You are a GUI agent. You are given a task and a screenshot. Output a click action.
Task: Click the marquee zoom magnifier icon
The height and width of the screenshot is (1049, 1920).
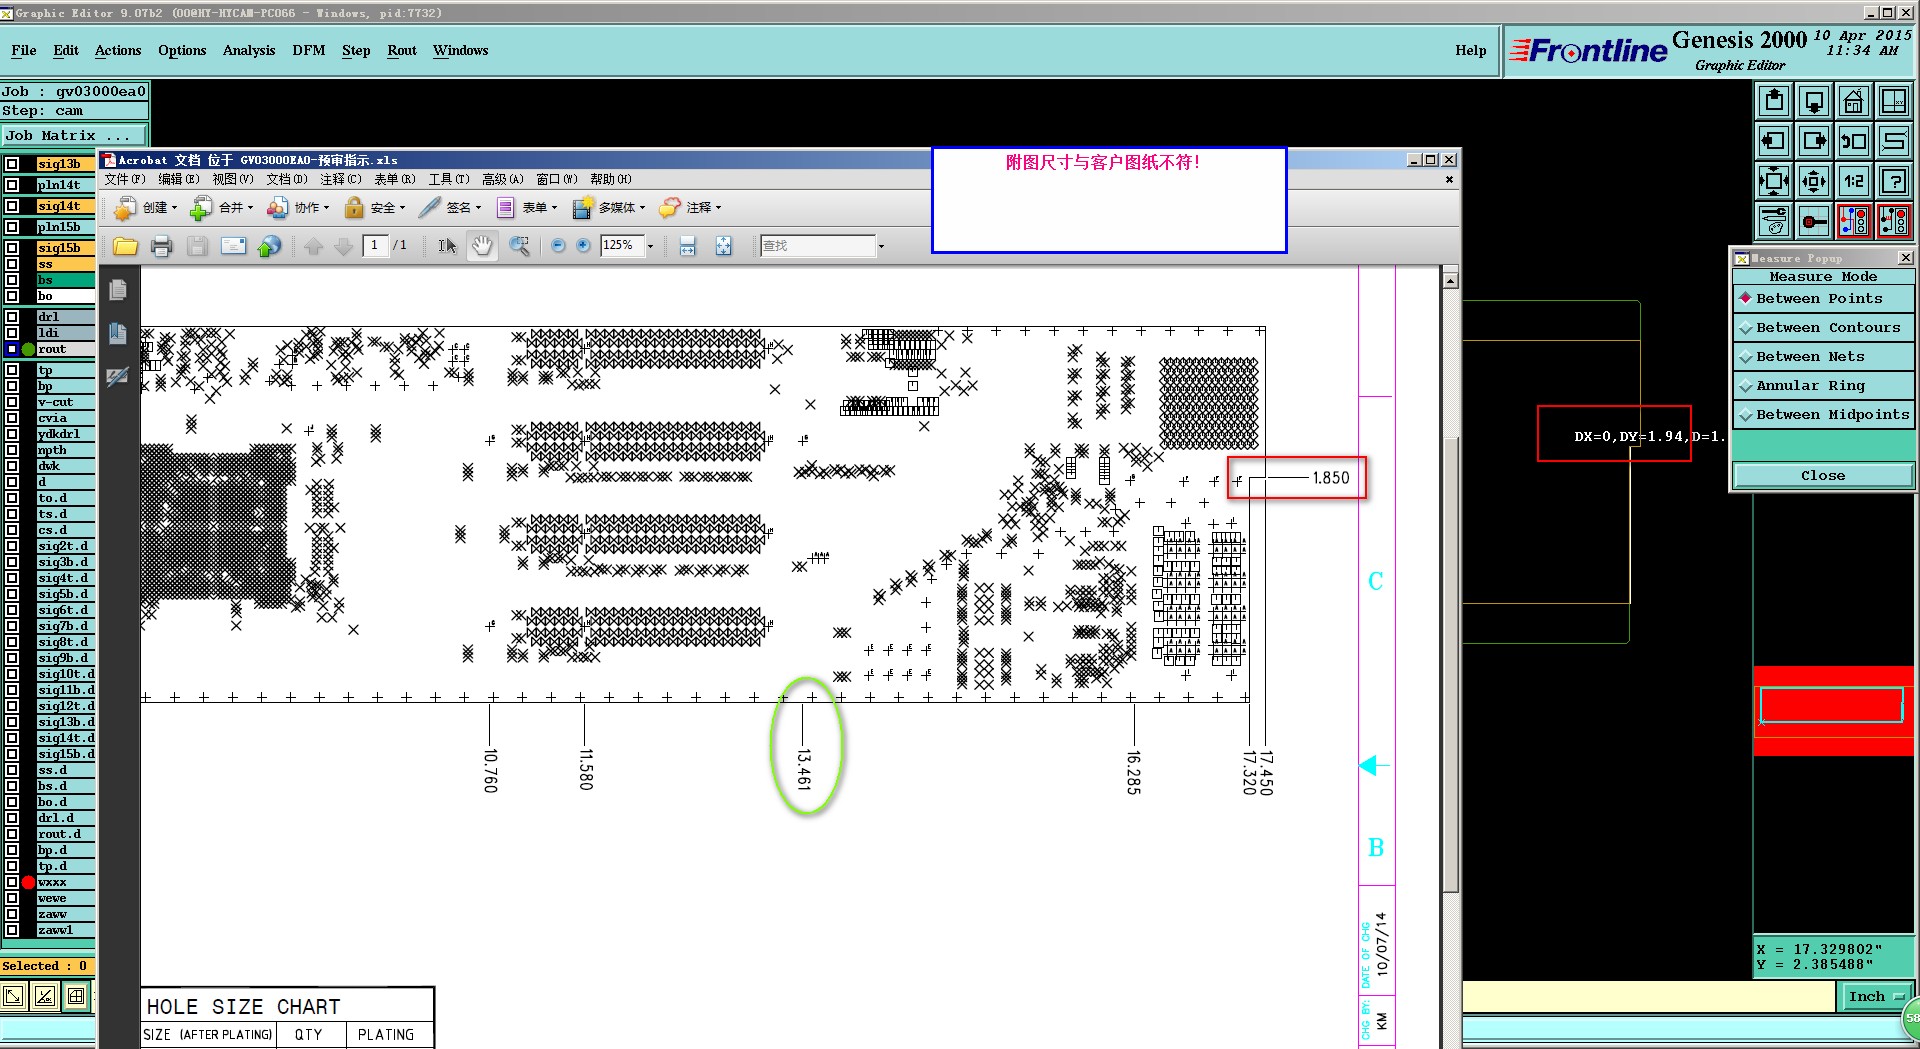coord(519,246)
